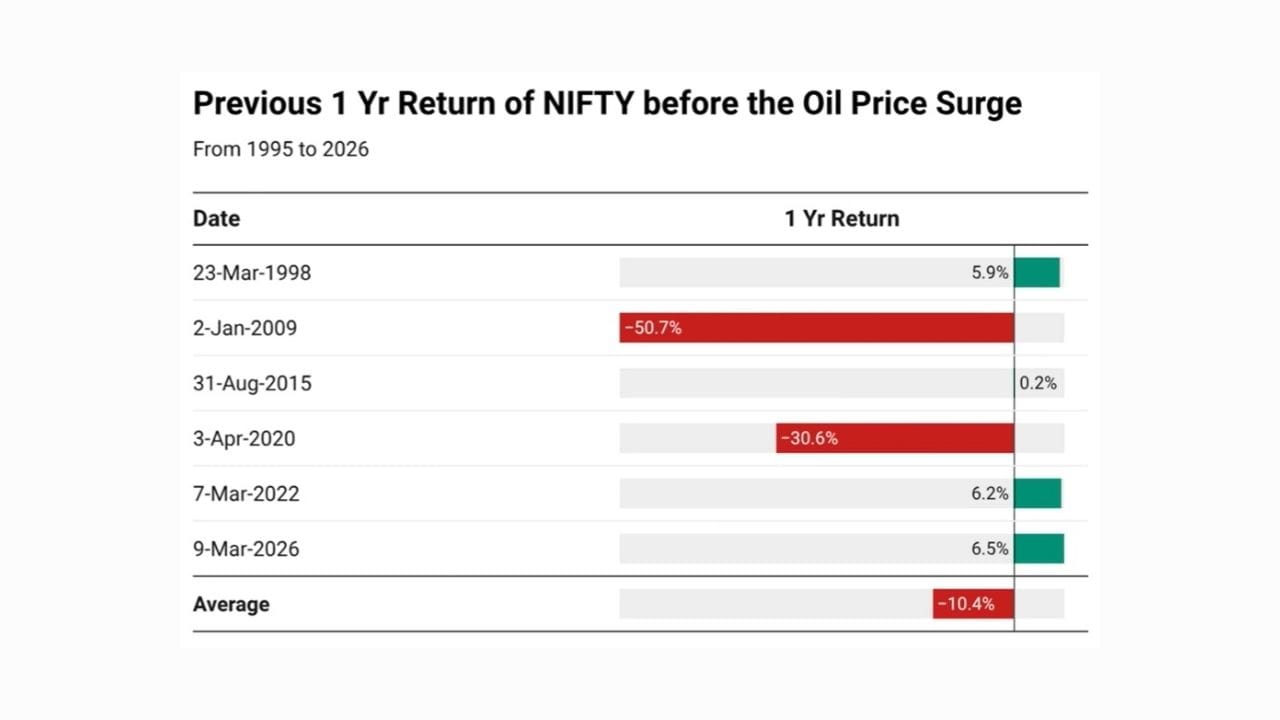Viewport: 1280px width, 720px height.
Task: Click the red −30.6% bar
Action: [895, 438]
